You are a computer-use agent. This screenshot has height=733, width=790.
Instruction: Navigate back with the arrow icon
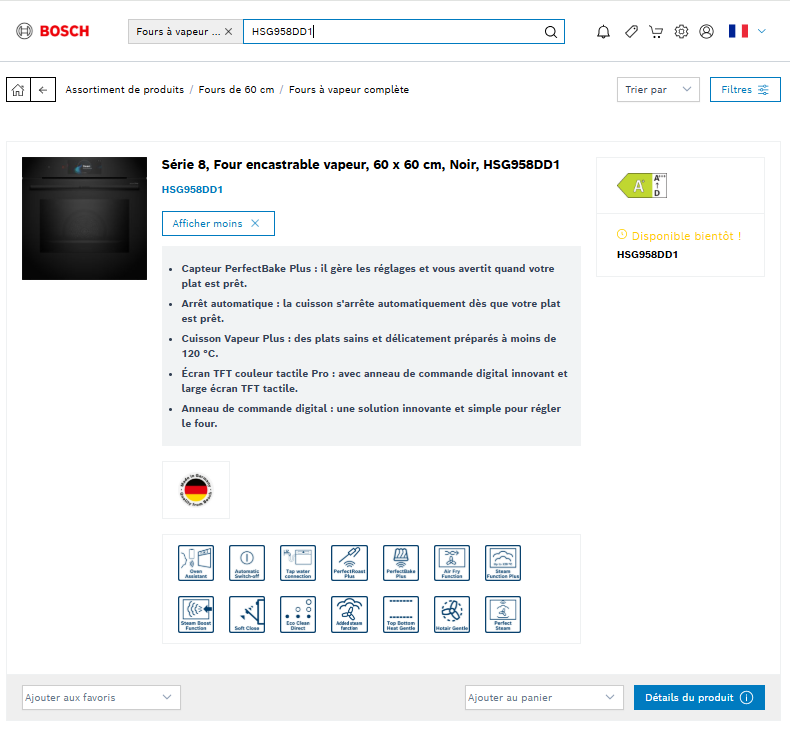click(43, 90)
